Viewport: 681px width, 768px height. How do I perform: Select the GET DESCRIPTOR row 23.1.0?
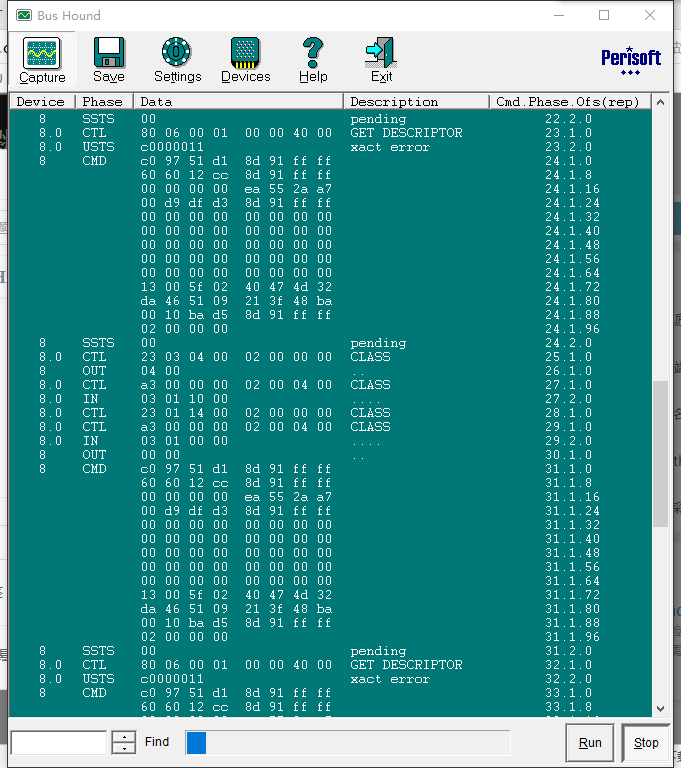(x=331, y=133)
